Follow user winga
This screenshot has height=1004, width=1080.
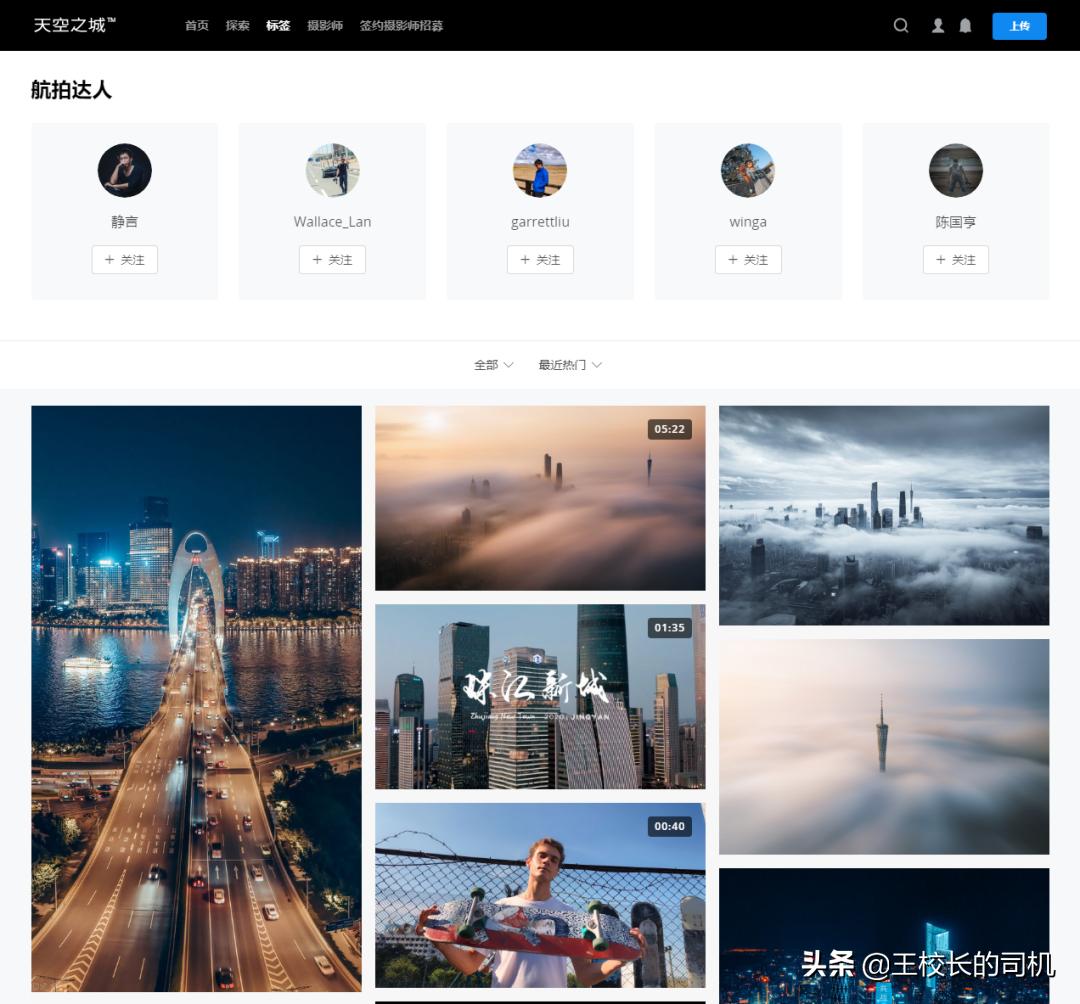(748, 260)
